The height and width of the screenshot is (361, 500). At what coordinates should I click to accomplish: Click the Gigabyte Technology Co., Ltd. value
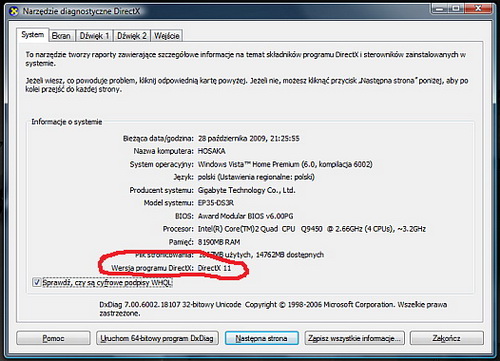[247, 190]
